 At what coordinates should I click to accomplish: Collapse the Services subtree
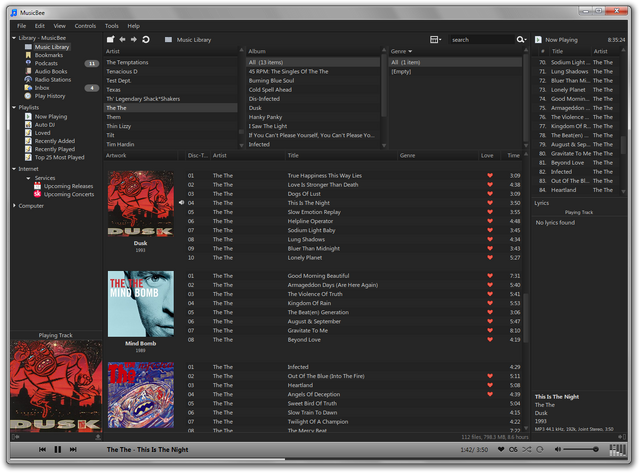point(28,178)
